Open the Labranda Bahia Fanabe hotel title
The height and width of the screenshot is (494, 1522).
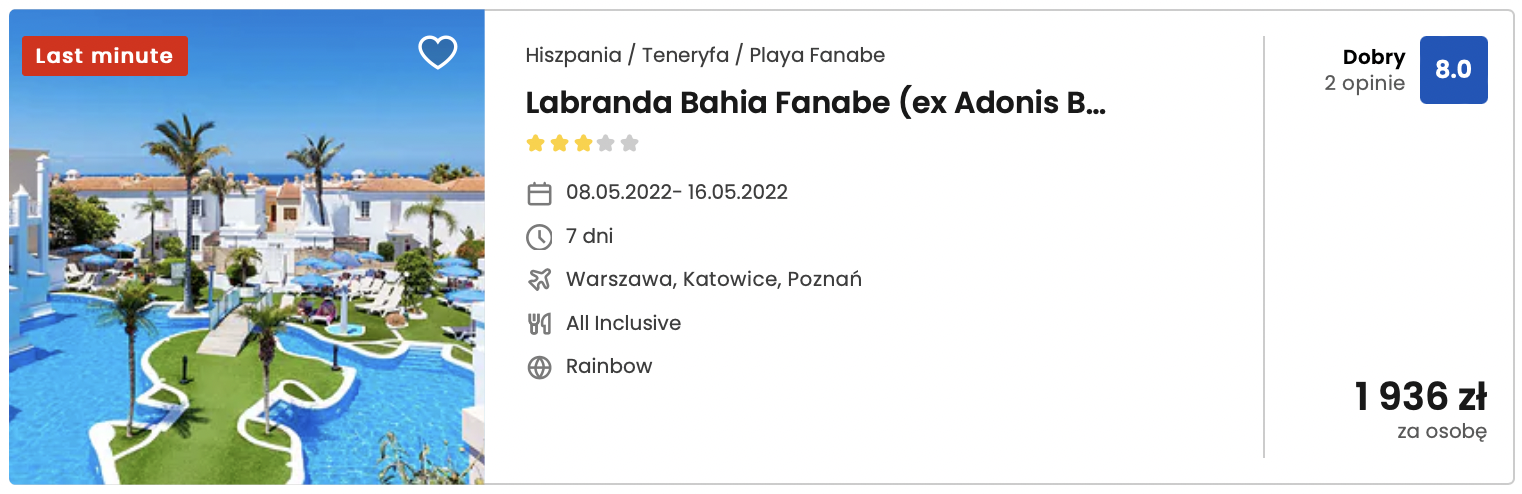point(815,103)
